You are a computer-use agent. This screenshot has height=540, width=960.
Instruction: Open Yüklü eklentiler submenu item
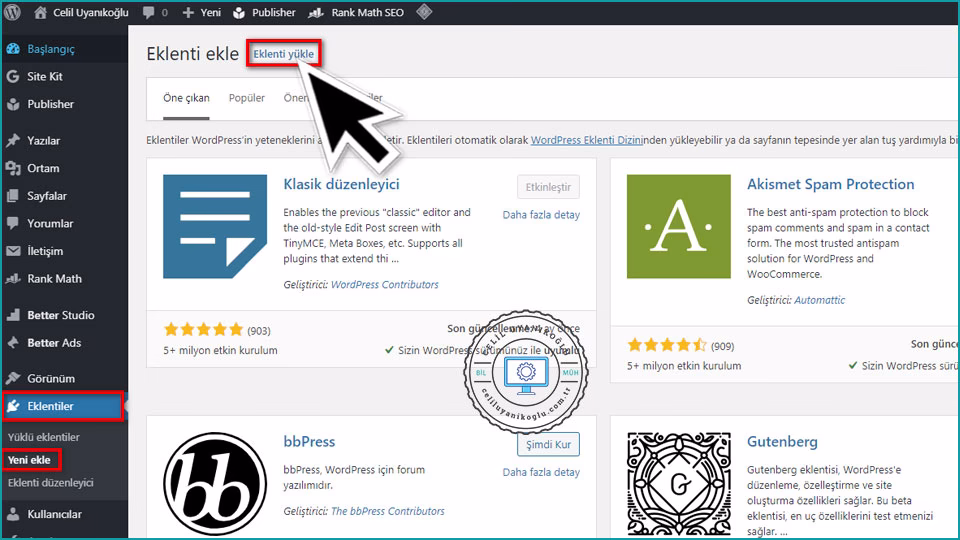click(x=43, y=437)
